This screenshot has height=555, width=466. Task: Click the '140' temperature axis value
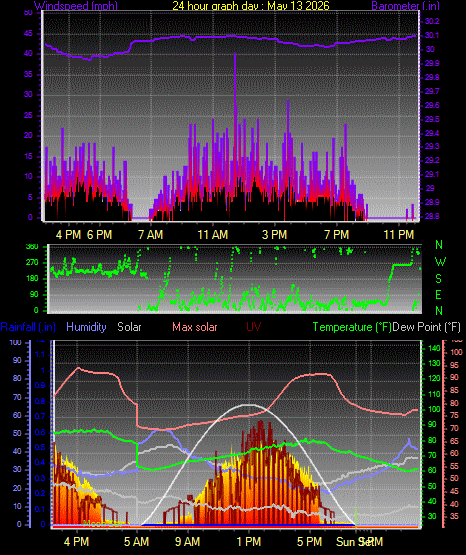pyautogui.click(x=434, y=349)
